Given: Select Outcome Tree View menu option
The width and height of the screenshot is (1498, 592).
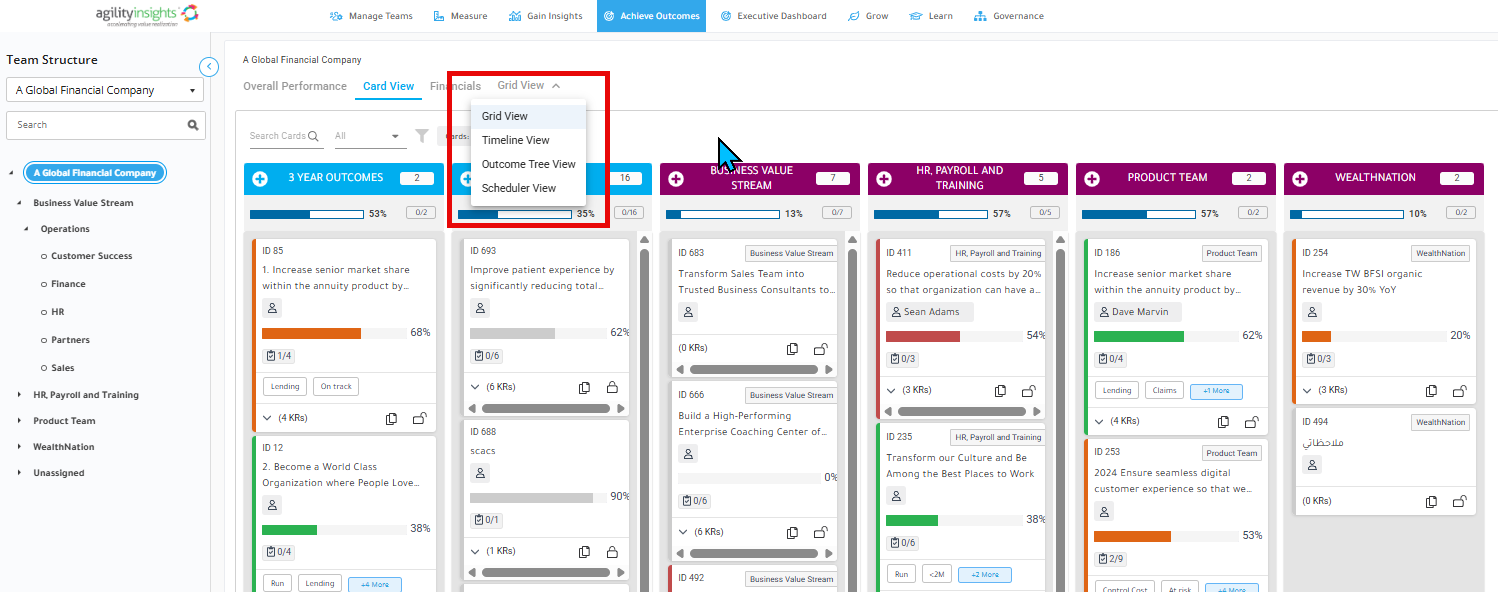Looking at the screenshot, I should click(528, 165).
